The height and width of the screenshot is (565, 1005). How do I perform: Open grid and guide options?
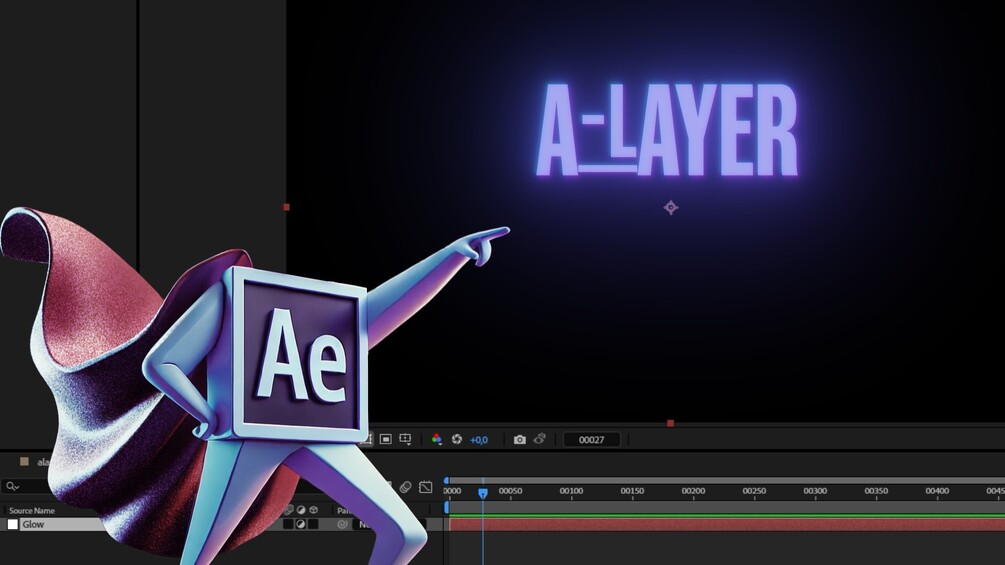tap(405, 439)
